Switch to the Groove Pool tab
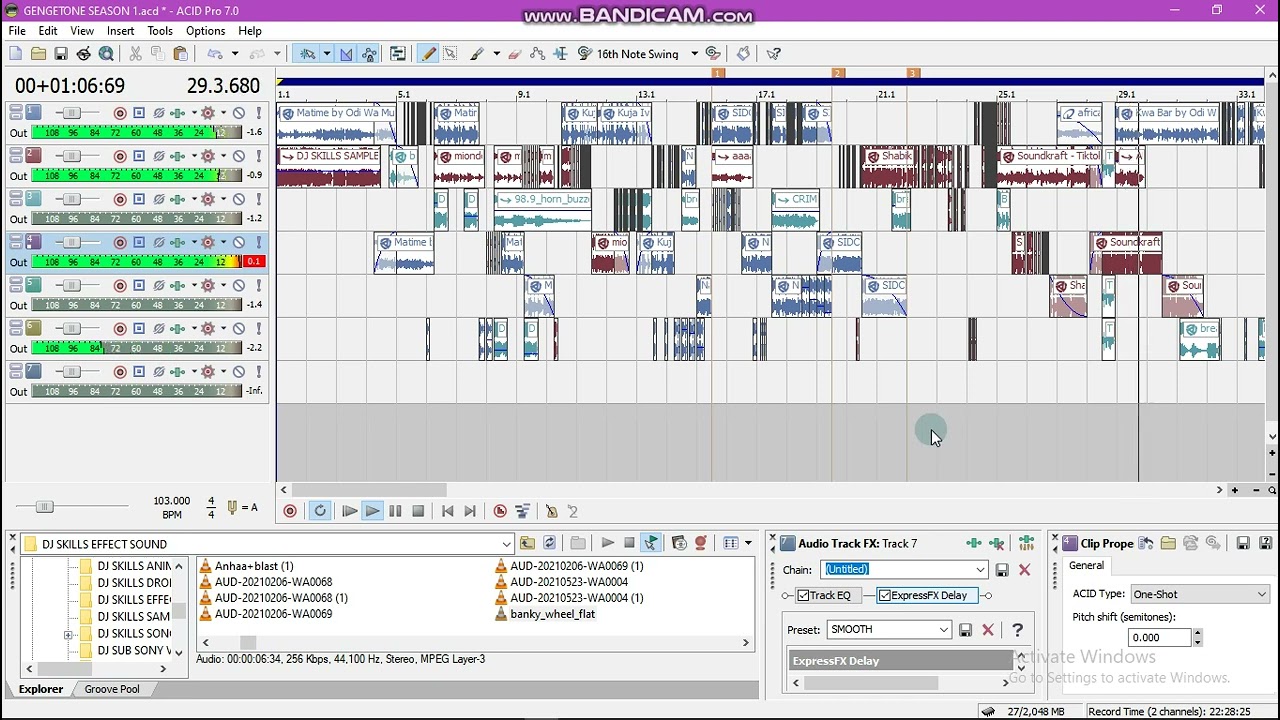1280x720 pixels. coord(112,689)
